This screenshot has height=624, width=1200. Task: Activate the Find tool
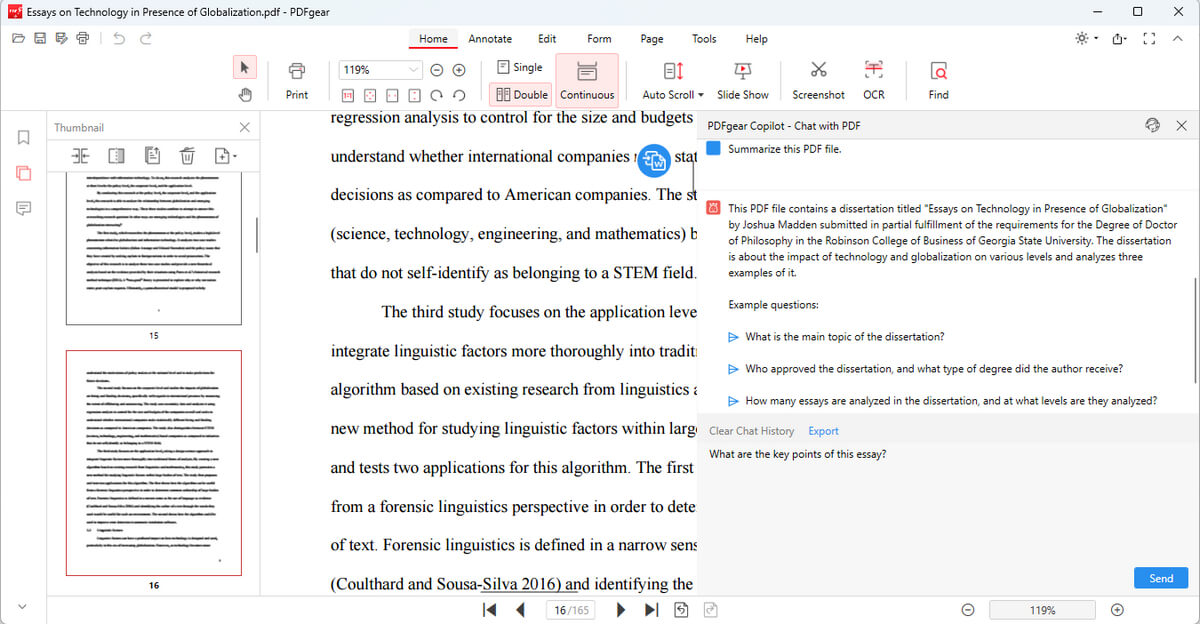tap(938, 78)
